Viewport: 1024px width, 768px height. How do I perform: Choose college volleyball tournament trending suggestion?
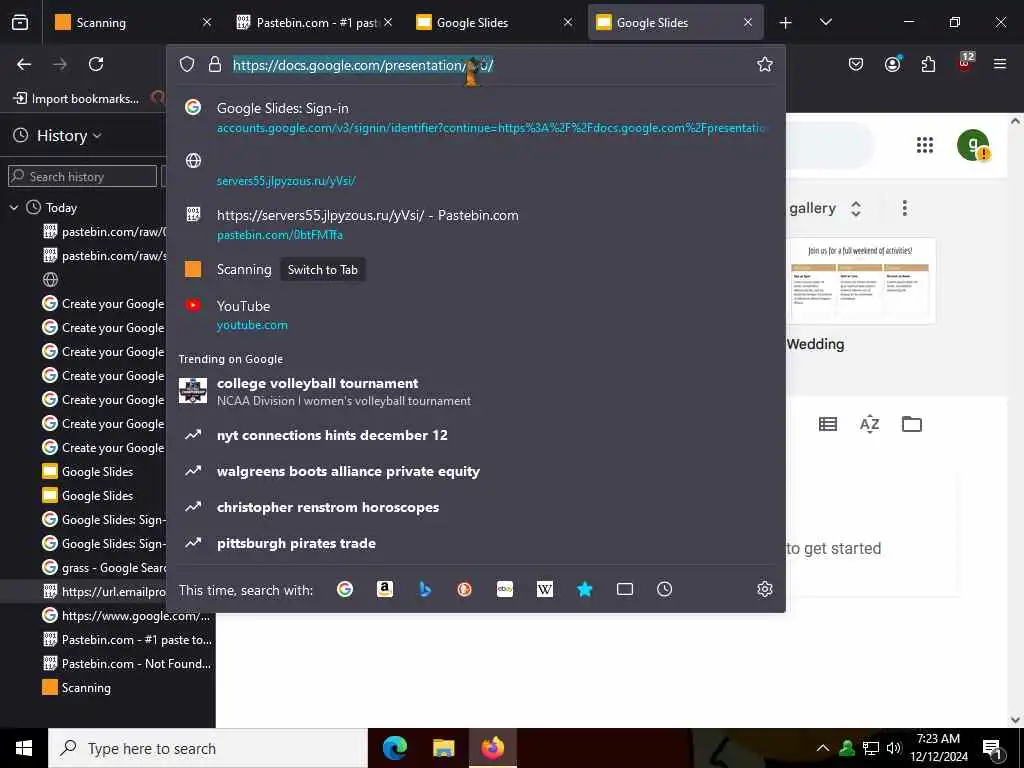[475, 391]
